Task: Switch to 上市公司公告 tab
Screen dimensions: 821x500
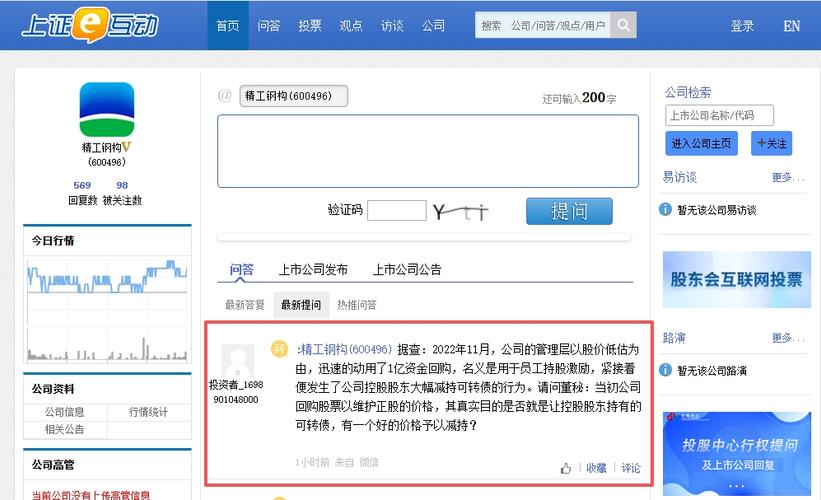Action: click(407, 269)
